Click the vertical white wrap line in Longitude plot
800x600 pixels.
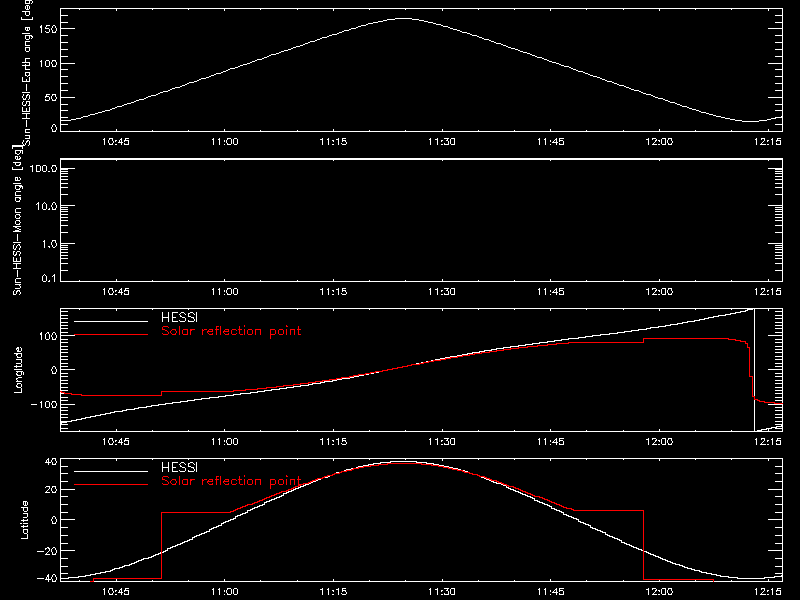pos(754,370)
